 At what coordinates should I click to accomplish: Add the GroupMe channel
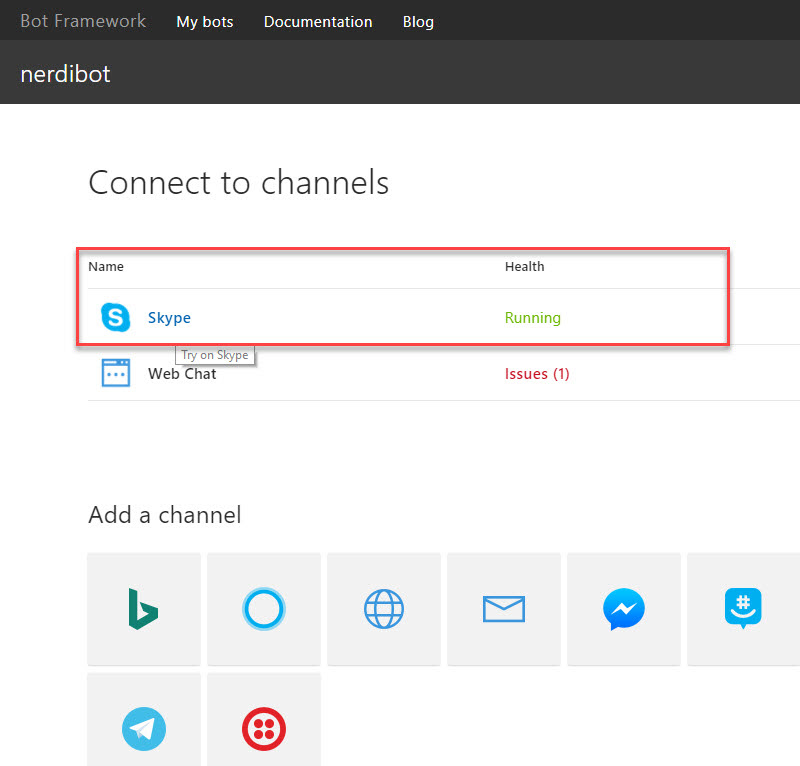click(x=743, y=609)
